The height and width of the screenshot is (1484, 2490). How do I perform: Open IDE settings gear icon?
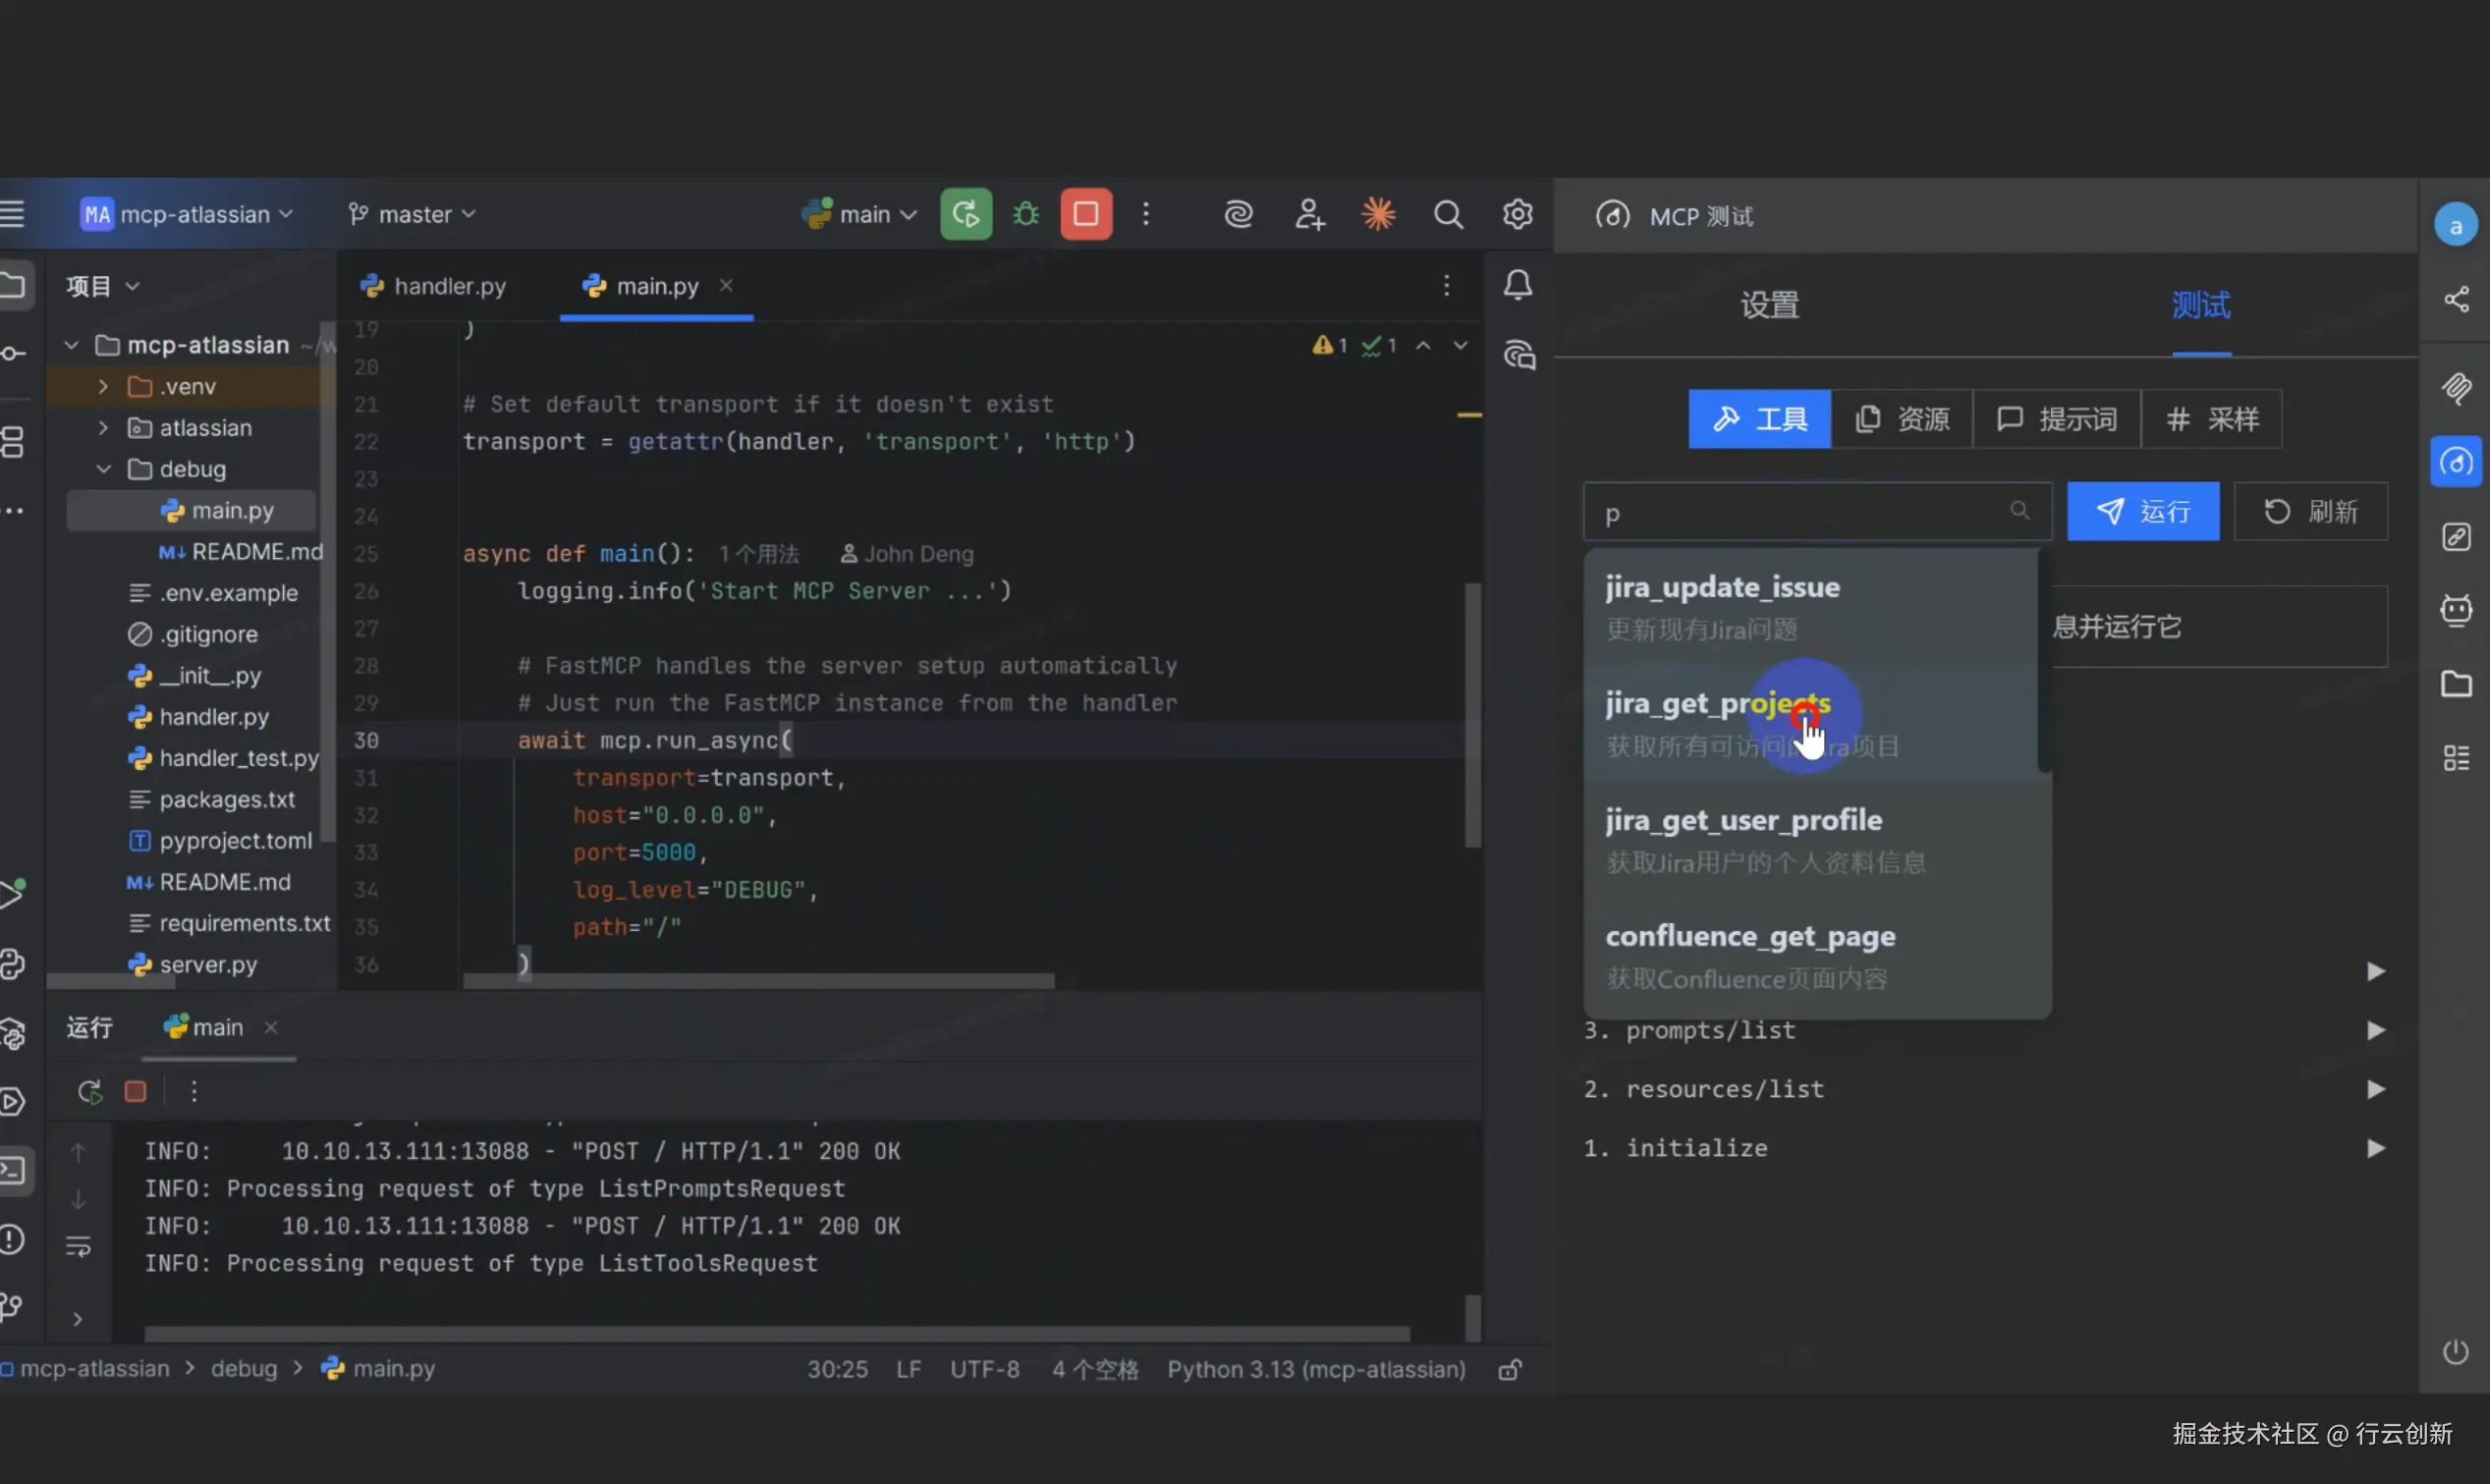[1517, 214]
